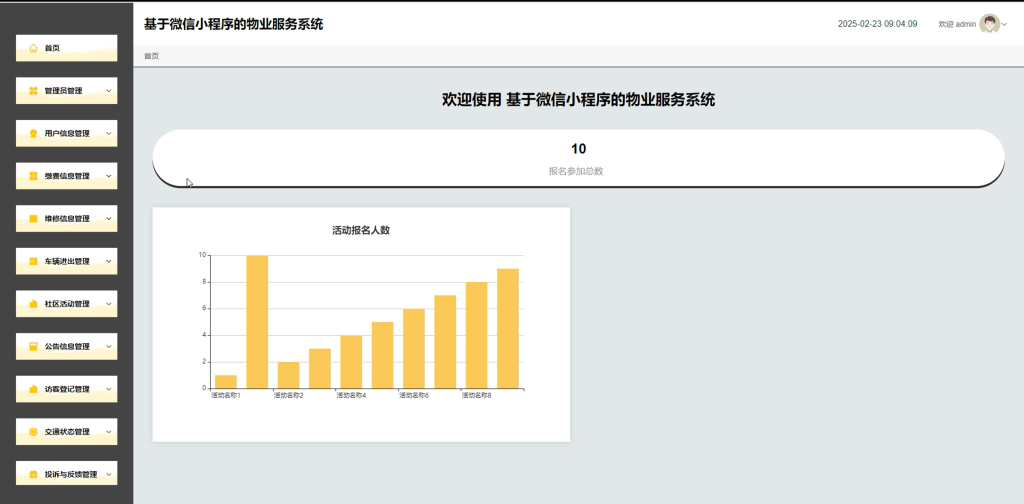Viewport: 1024px width, 504px height.
Task: Open the 交通状态管理 menu label
Action: click(x=67, y=432)
